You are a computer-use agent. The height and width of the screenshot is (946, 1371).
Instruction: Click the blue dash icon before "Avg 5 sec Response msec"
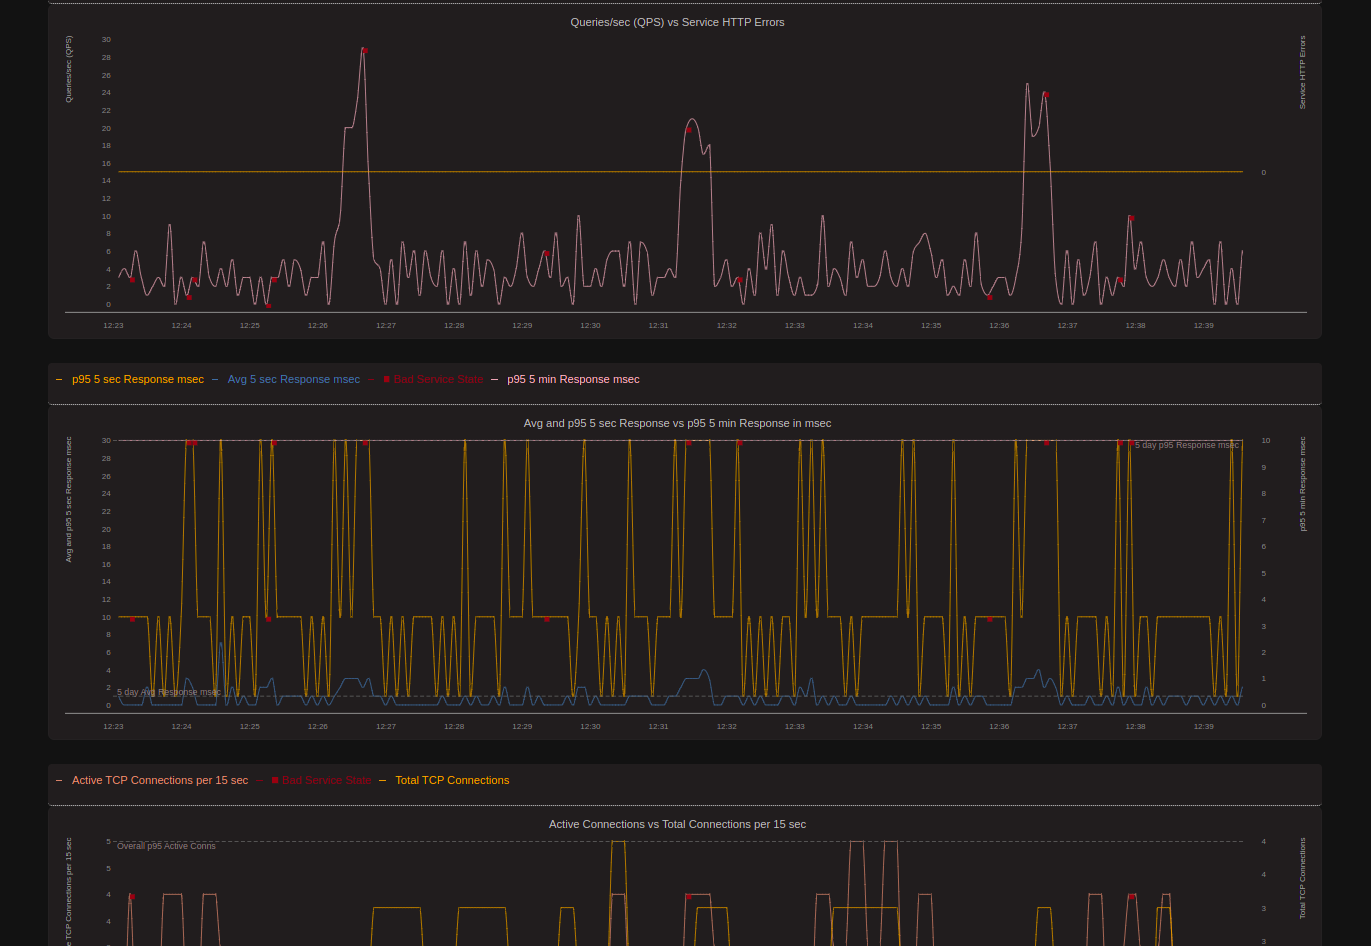(215, 379)
